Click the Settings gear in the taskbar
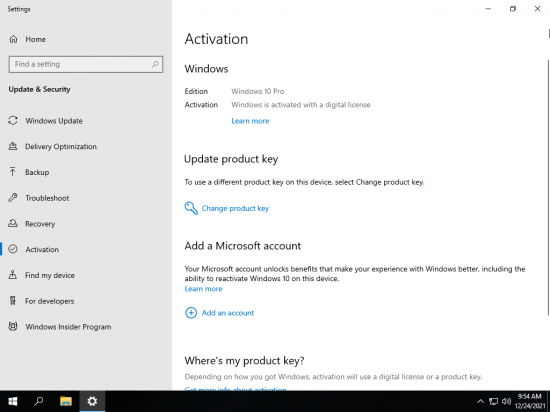Image resolution: width=550 pixels, height=412 pixels. (x=92, y=401)
